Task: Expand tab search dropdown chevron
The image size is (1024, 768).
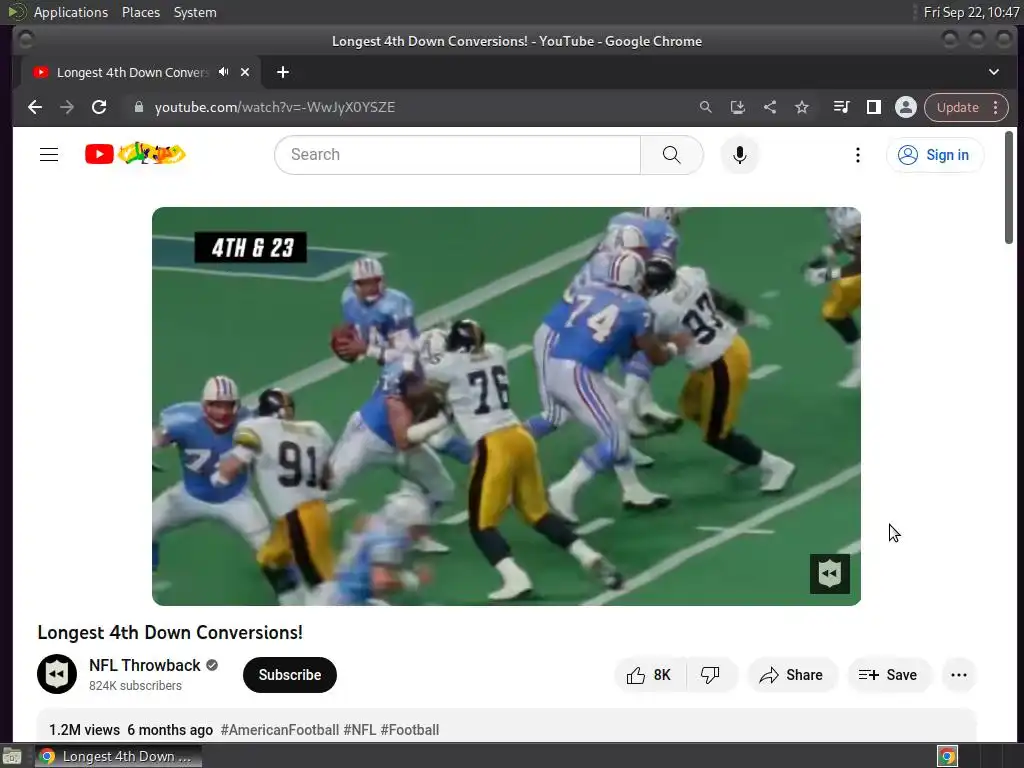Action: click(994, 72)
